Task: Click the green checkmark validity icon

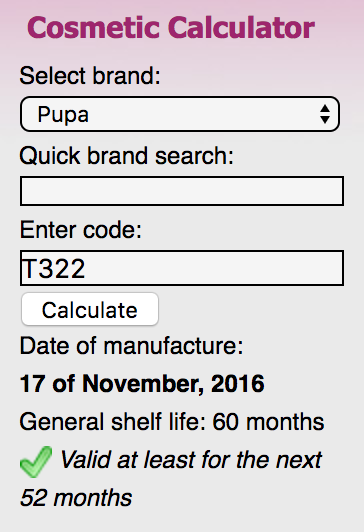Action: [x=36, y=461]
